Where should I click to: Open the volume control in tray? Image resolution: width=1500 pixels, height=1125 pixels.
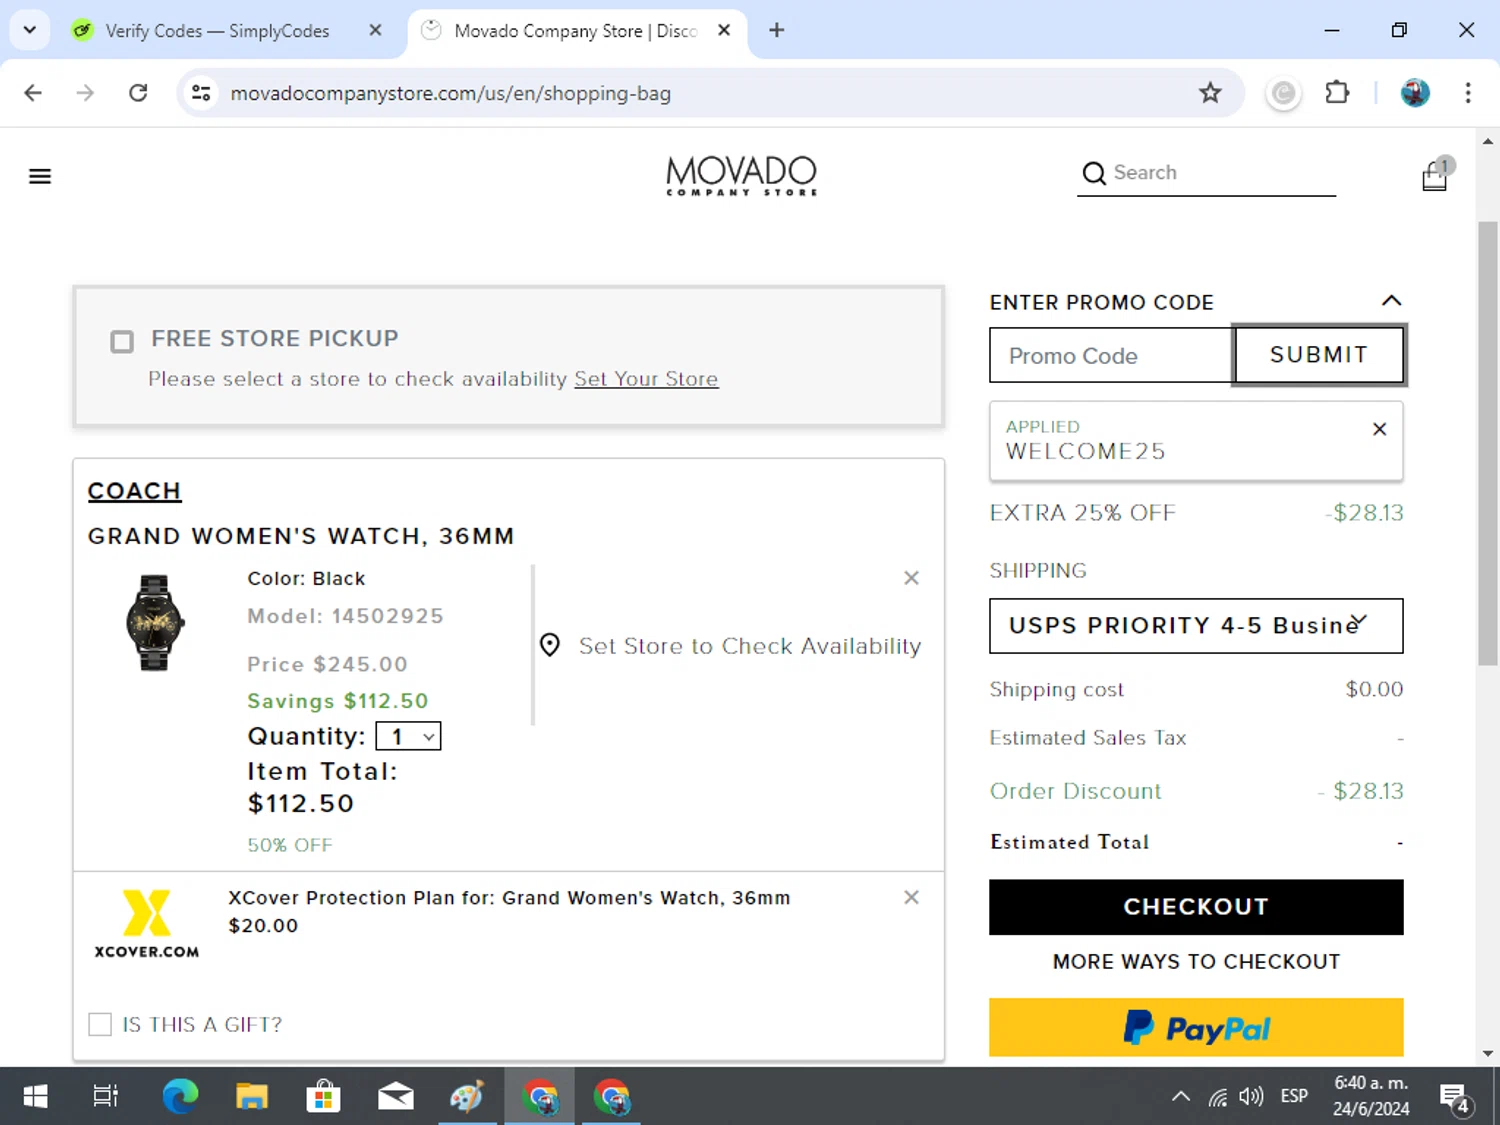[1251, 1096]
